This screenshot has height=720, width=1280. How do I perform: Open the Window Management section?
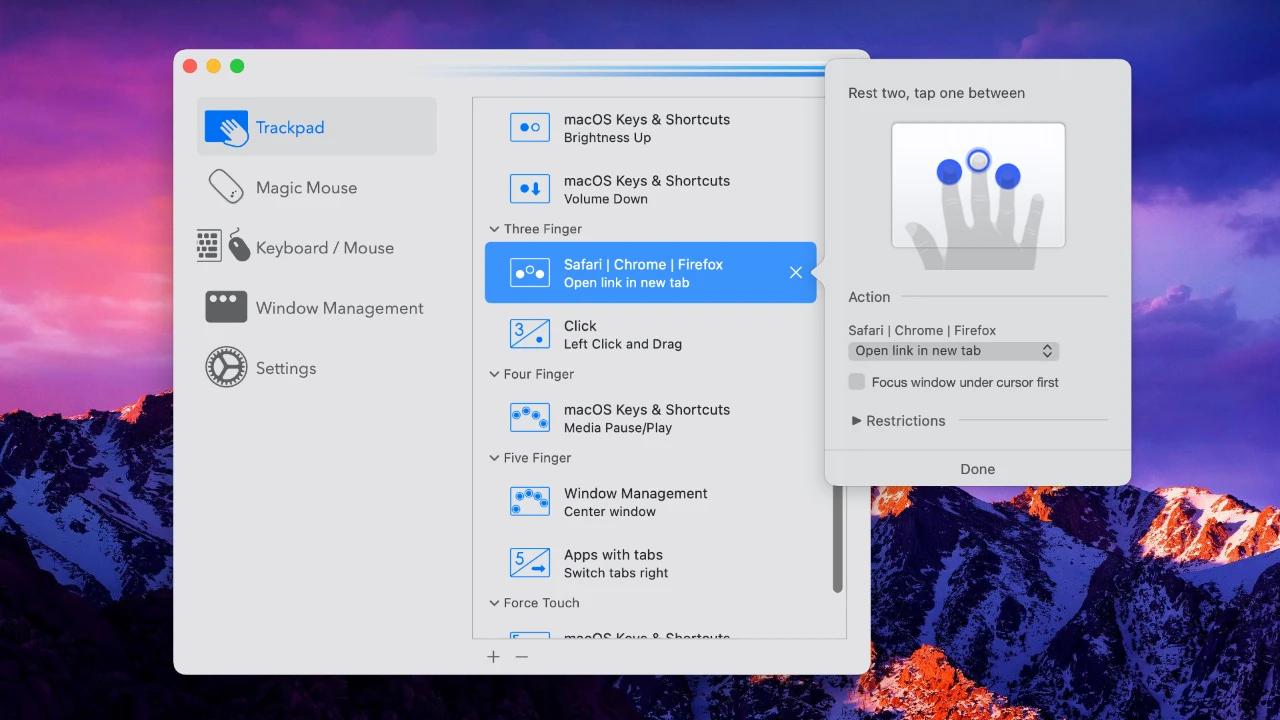pos(317,307)
